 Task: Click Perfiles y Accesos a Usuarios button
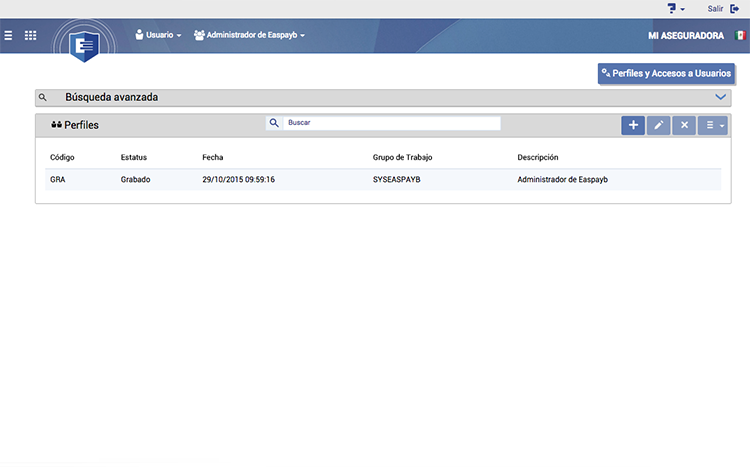click(666, 74)
